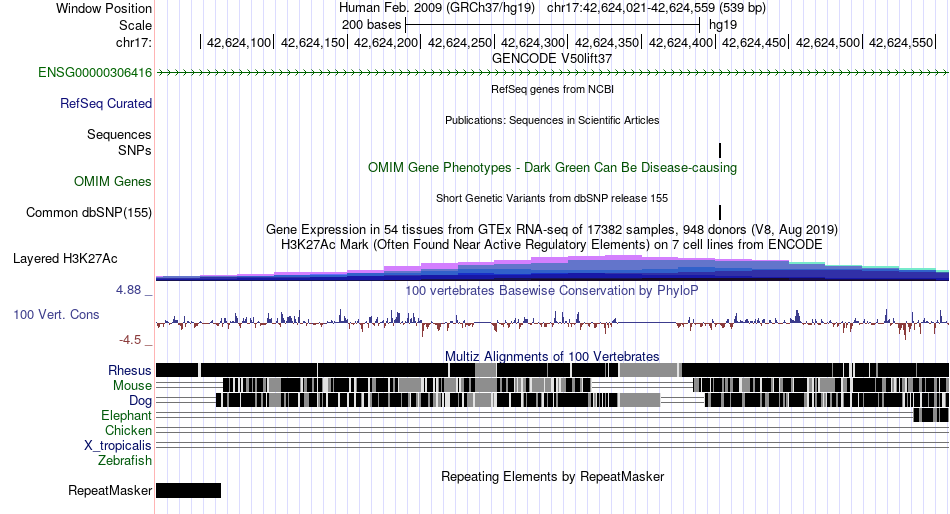Click the -4.5 PhyloP lower scale value
This screenshot has height=514, width=950.
pos(130,340)
